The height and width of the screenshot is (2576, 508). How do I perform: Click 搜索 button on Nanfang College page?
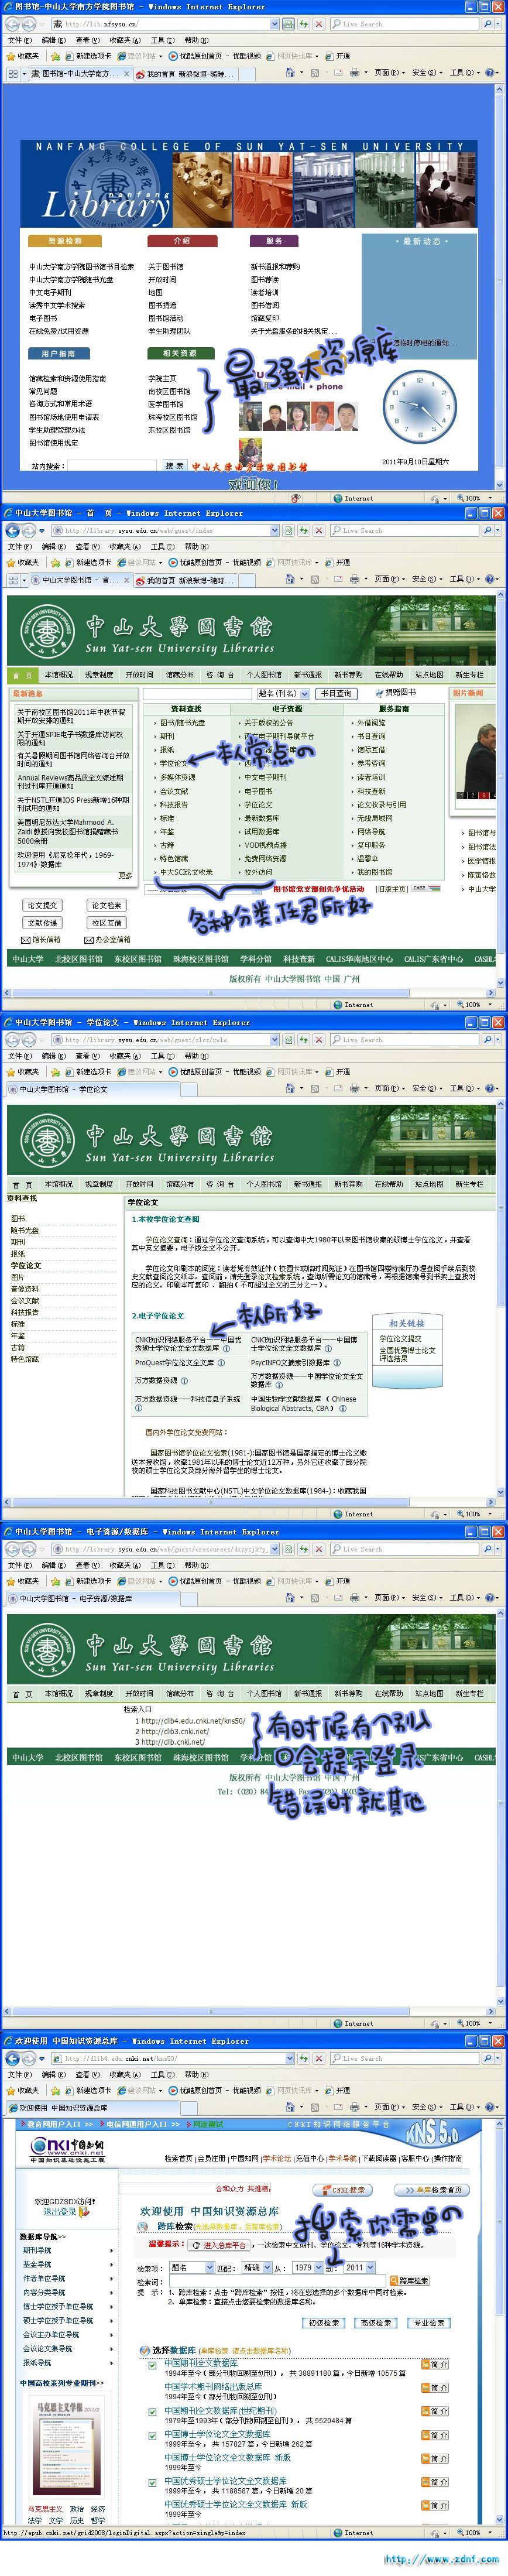[x=174, y=465]
